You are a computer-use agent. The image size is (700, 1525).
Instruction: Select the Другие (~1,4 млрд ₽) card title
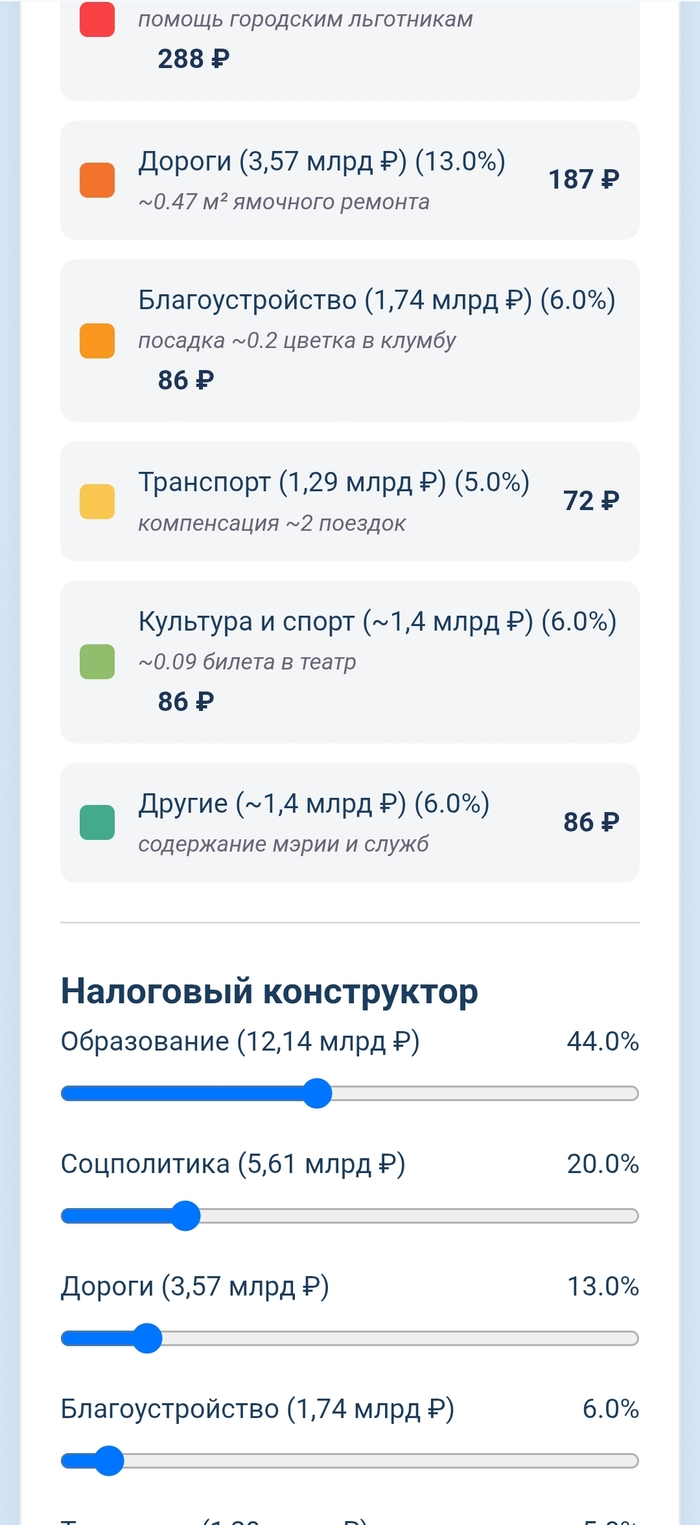[x=313, y=803]
